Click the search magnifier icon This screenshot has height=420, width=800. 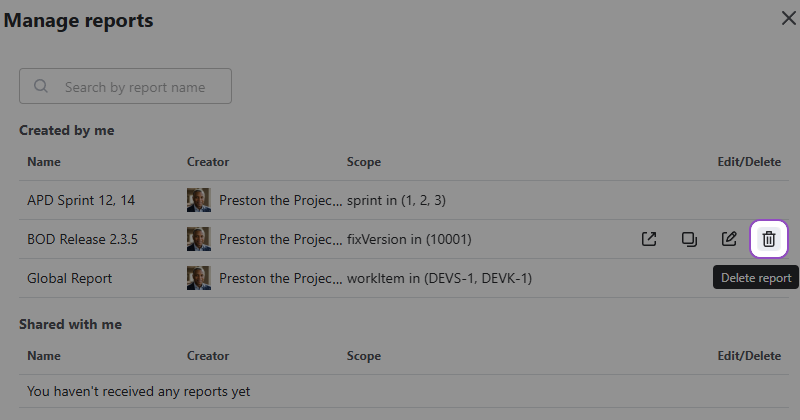click(x=41, y=87)
